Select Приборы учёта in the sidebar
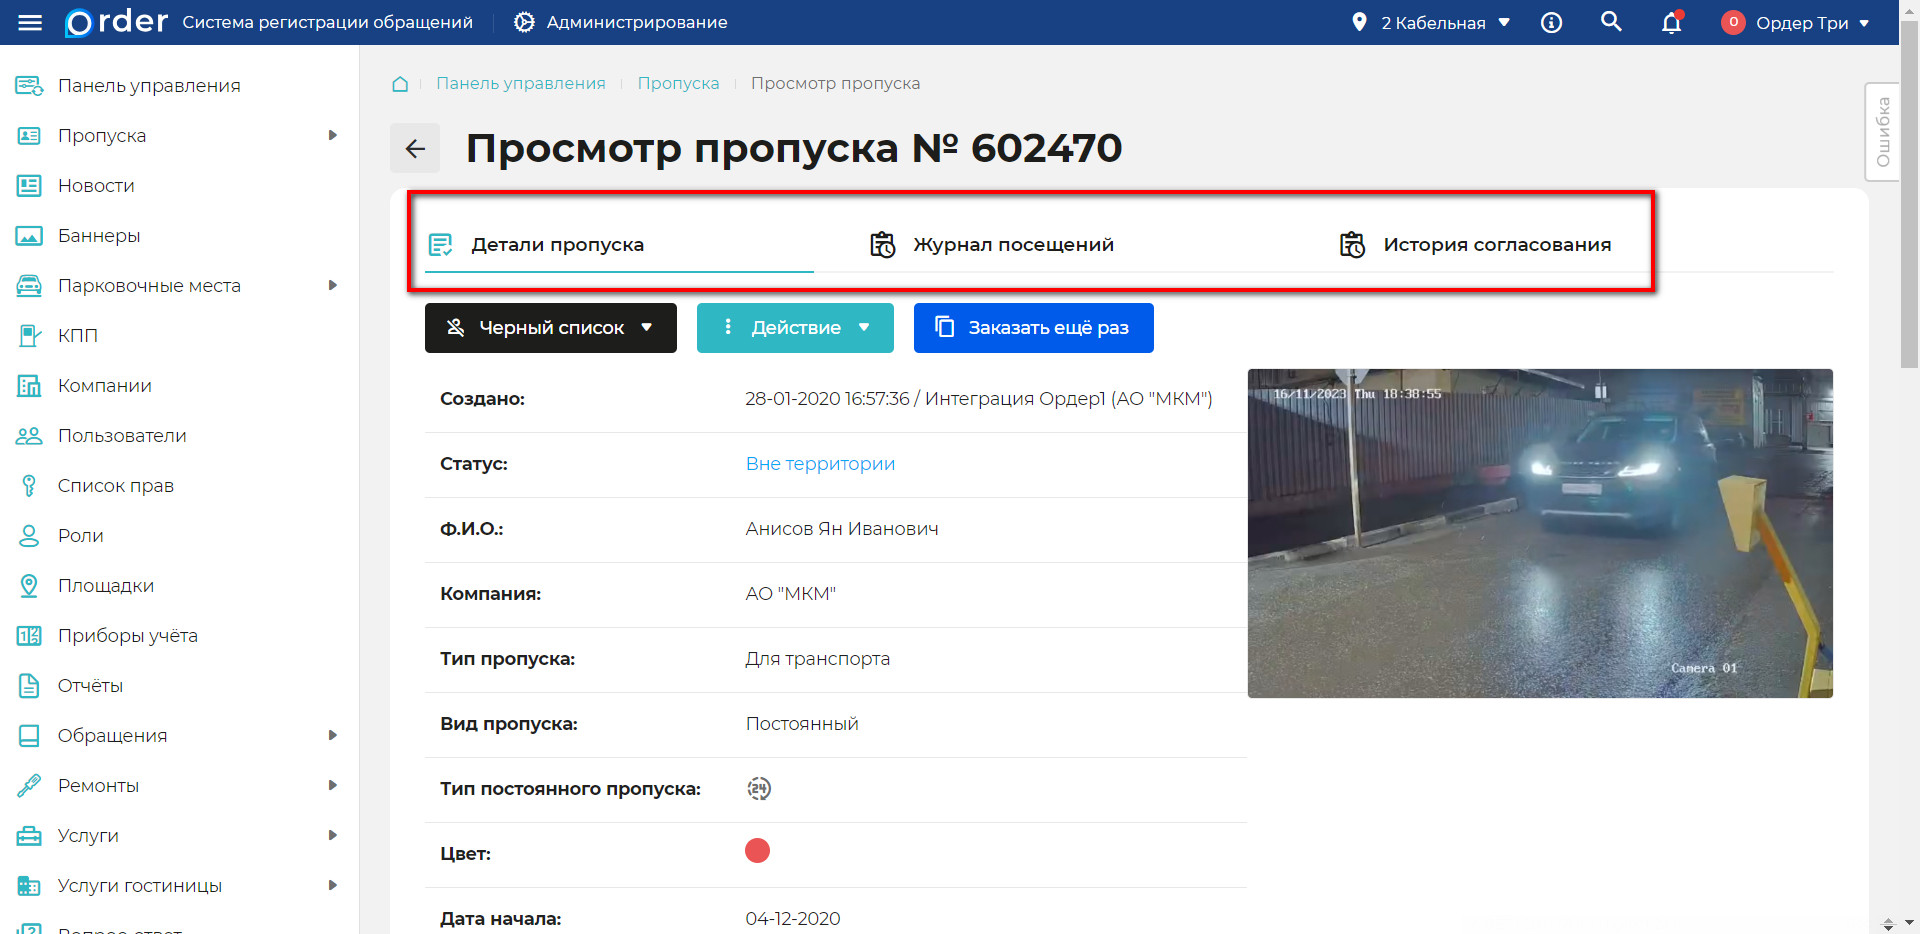The width and height of the screenshot is (1920, 934). tap(128, 635)
